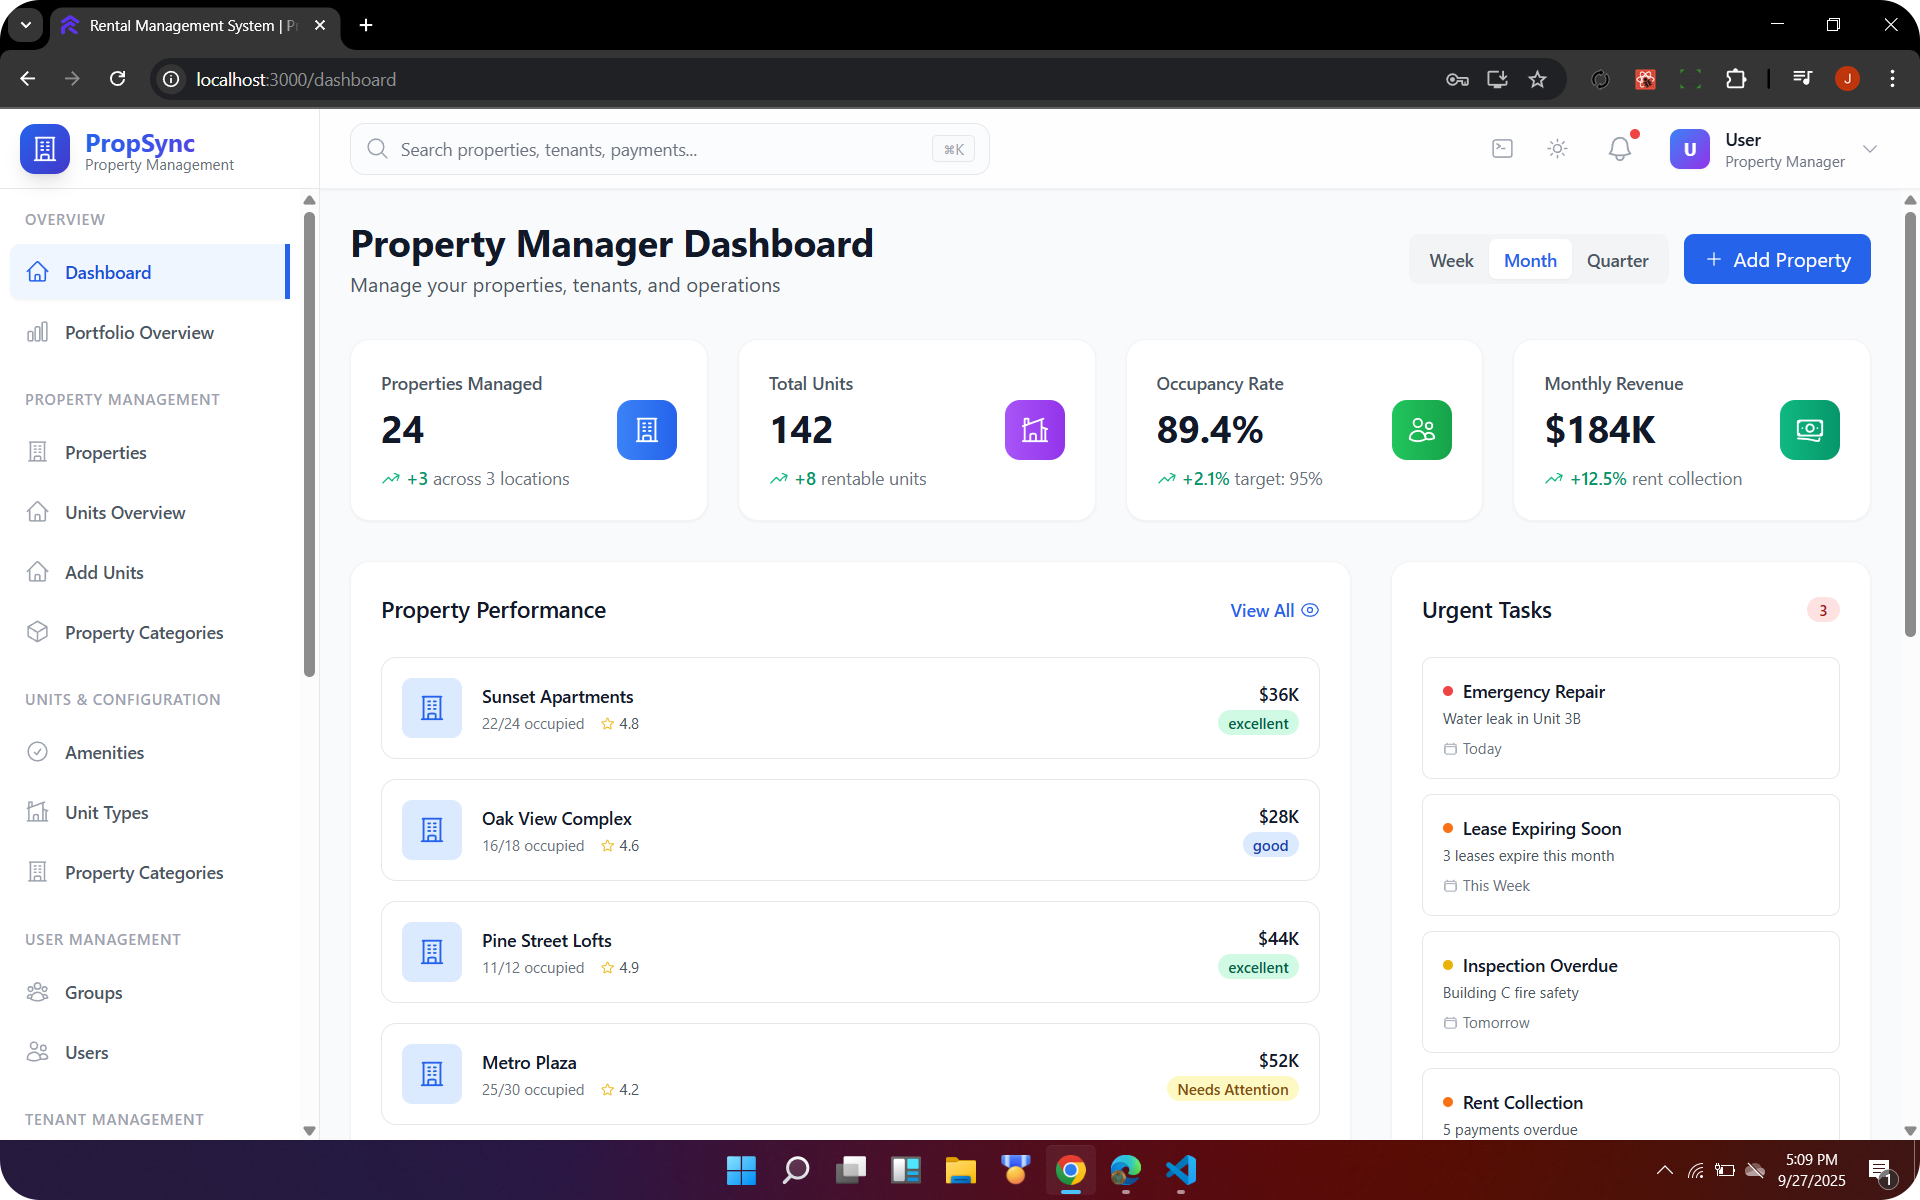Open the browser Extensions puzzle icon
This screenshot has width=1920, height=1200.
tap(1736, 79)
